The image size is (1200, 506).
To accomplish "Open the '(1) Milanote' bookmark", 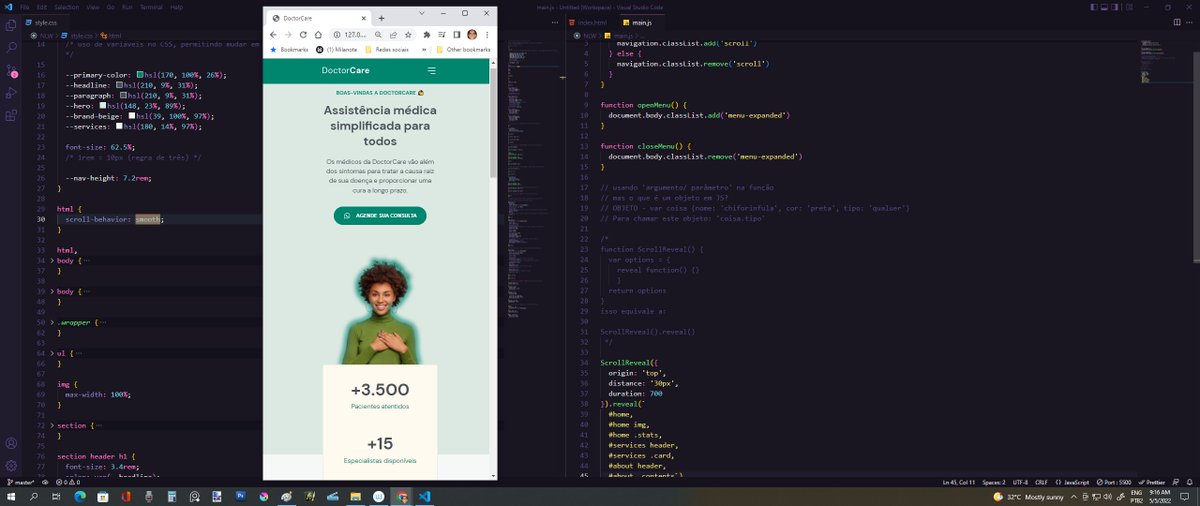I will click(338, 48).
